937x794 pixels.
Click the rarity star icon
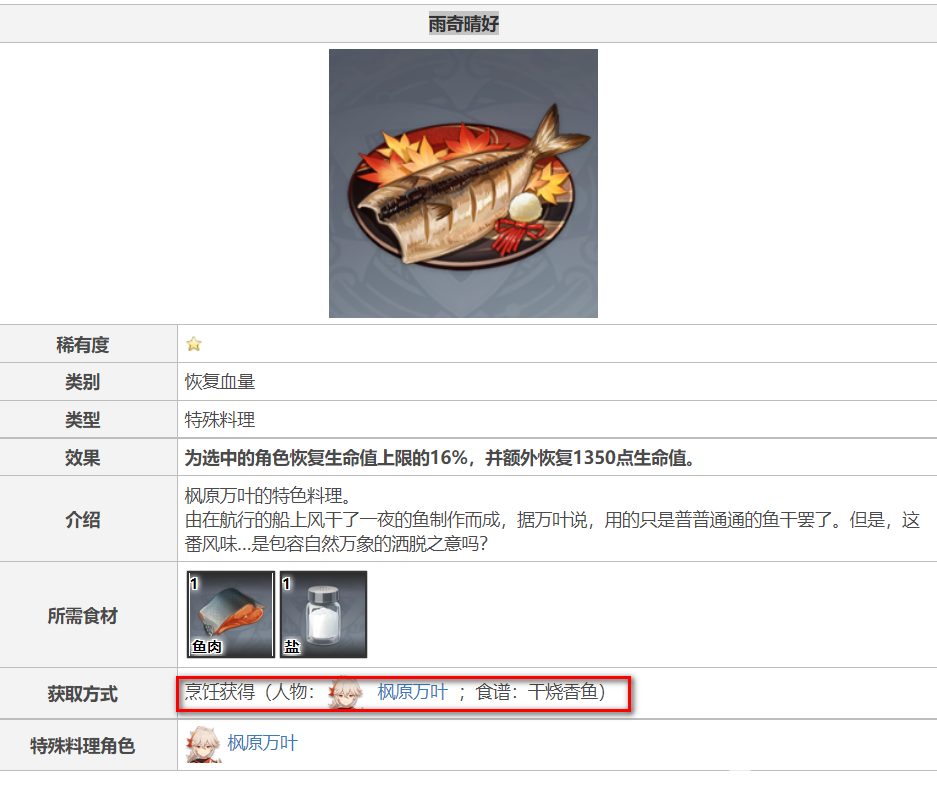[194, 344]
